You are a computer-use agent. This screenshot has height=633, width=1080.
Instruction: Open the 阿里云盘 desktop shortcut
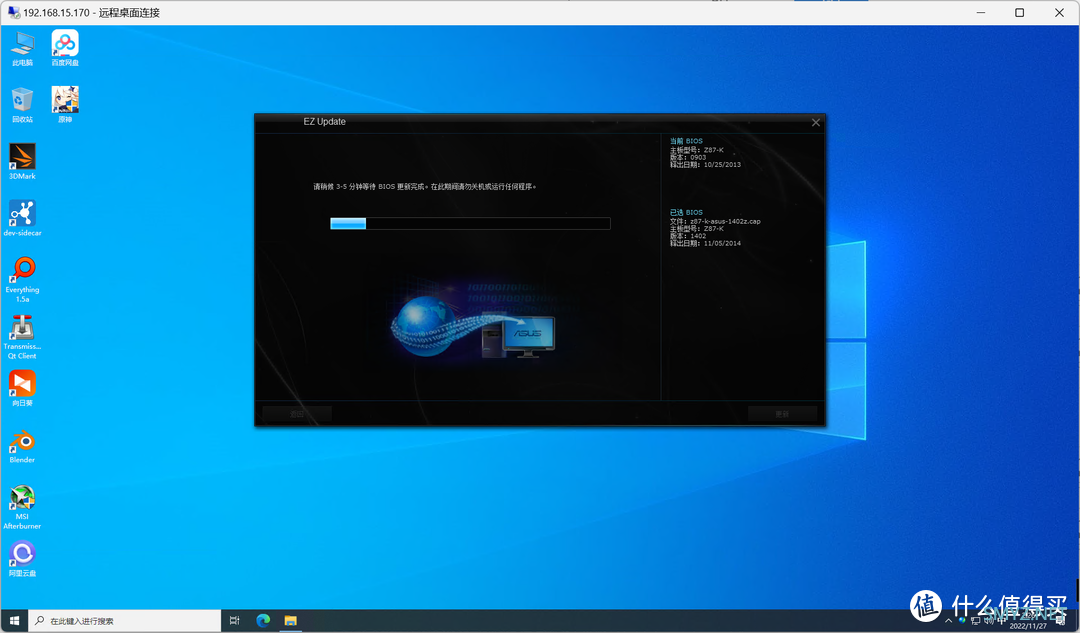22,559
